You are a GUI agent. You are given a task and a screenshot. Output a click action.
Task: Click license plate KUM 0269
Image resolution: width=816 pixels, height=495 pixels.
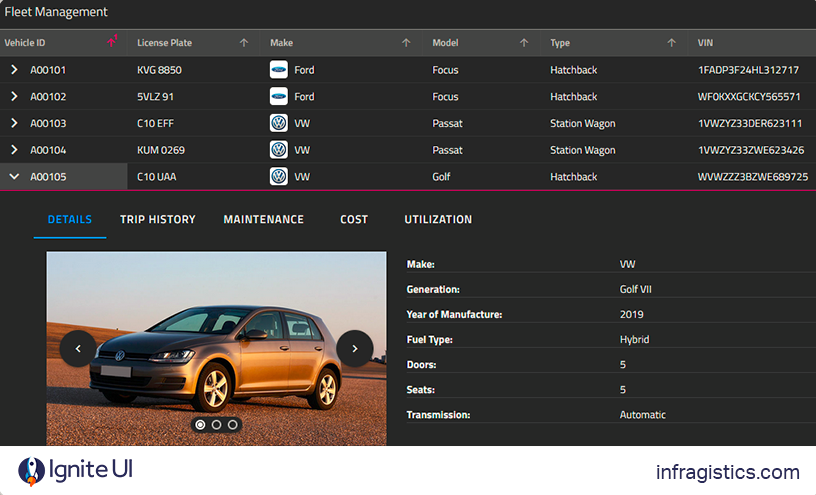pyautogui.click(x=161, y=150)
